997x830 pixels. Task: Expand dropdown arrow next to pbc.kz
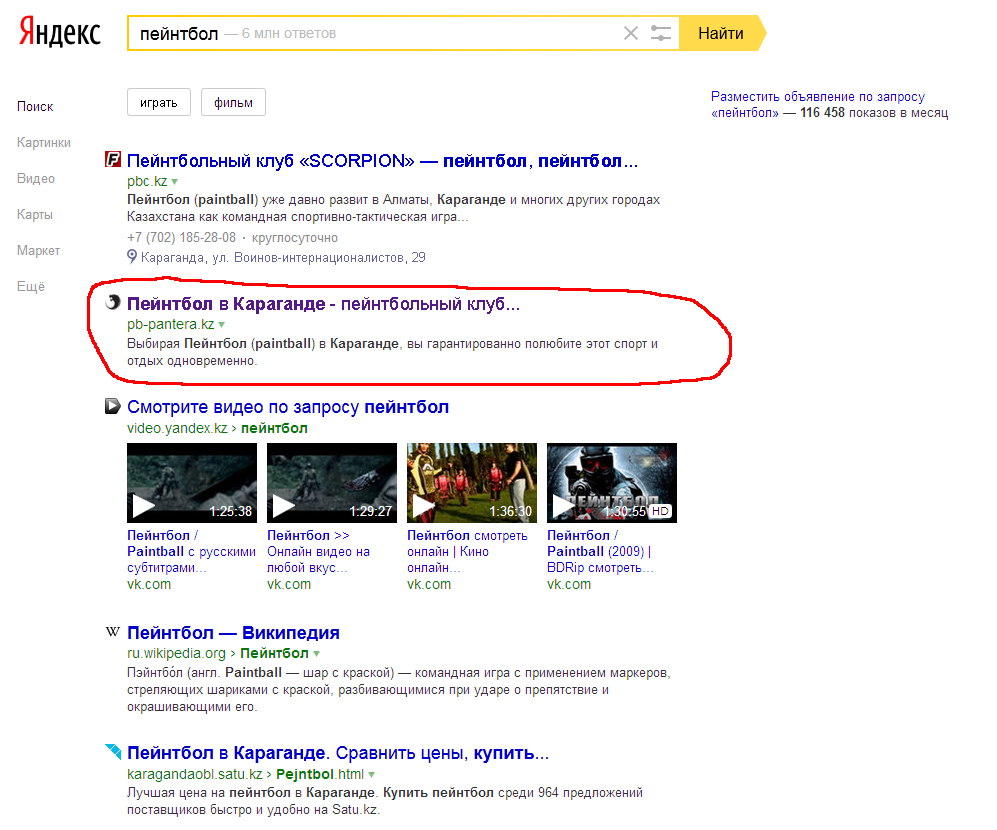click(x=175, y=182)
